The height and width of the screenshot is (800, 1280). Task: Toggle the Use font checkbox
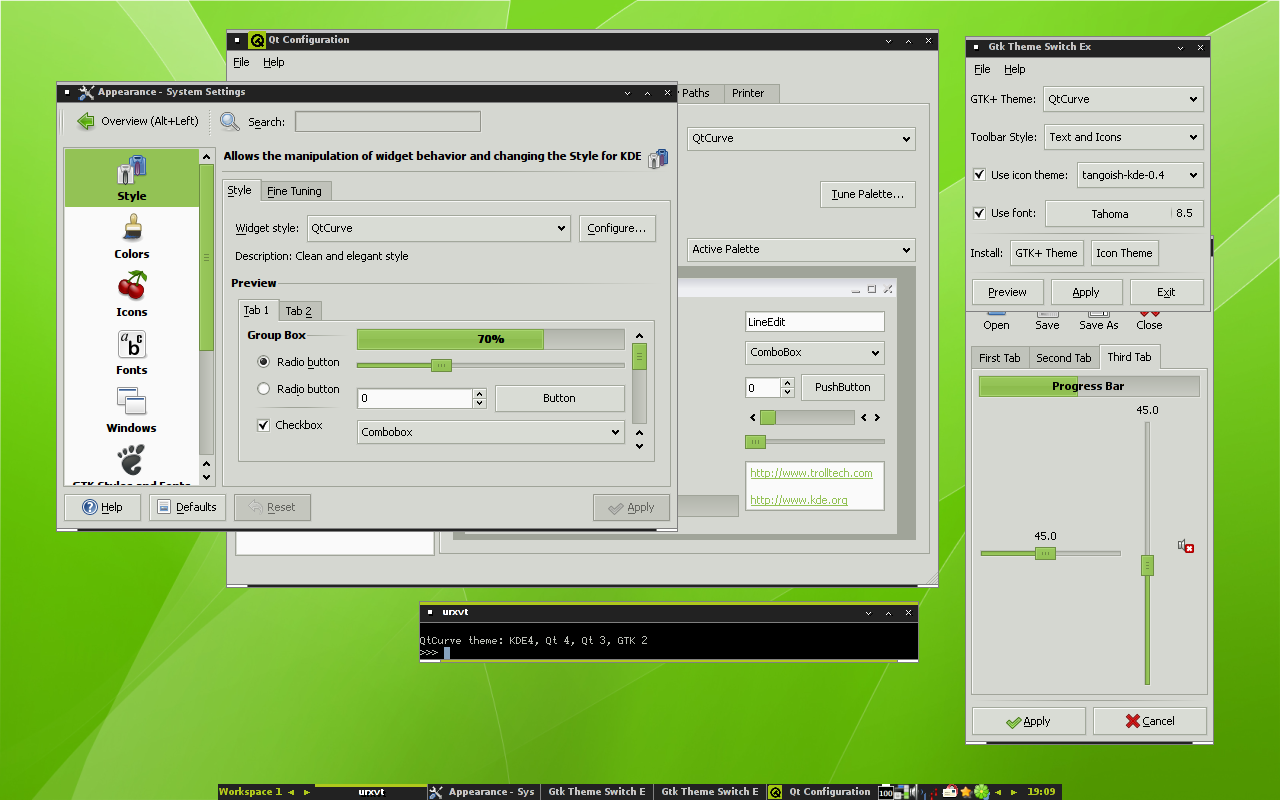[x=980, y=213]
